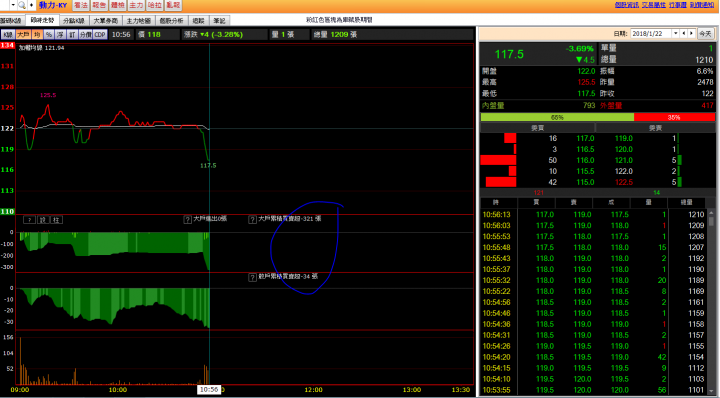Click the small ? button in the indicator panel

pyautogui.click(x=29, y=220)
